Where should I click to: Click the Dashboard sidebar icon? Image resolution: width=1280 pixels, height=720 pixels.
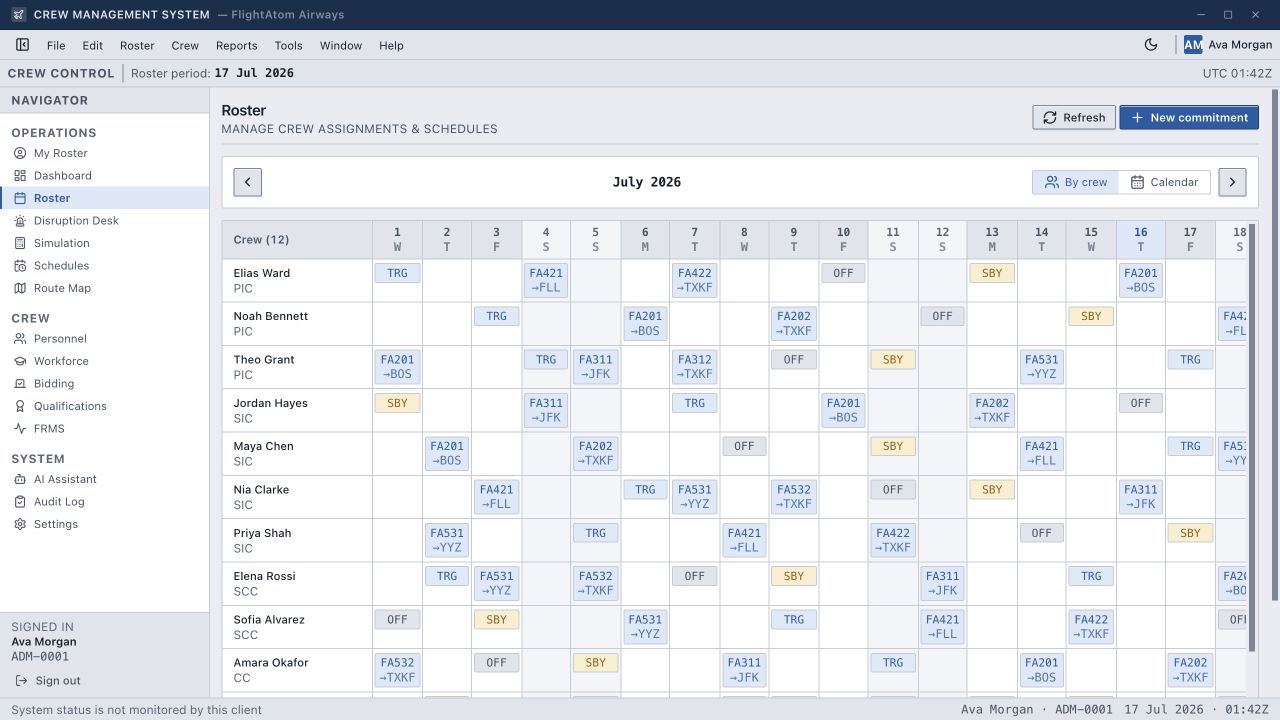pos(20,176)
